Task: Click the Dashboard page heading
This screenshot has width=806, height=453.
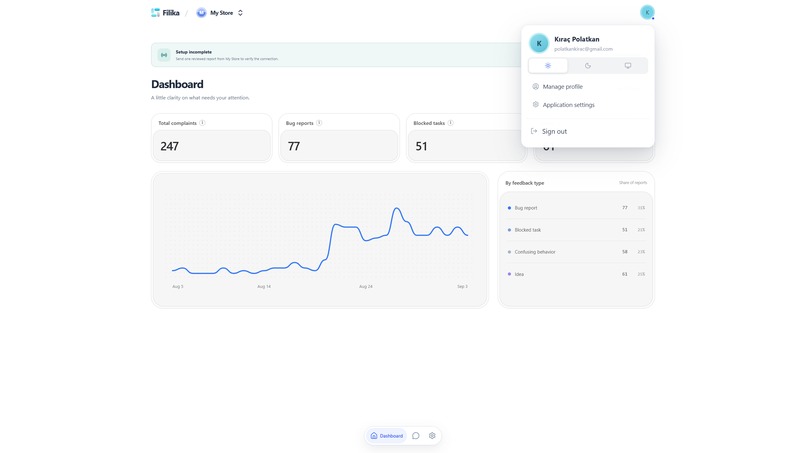Action: [x=177, y=84]
